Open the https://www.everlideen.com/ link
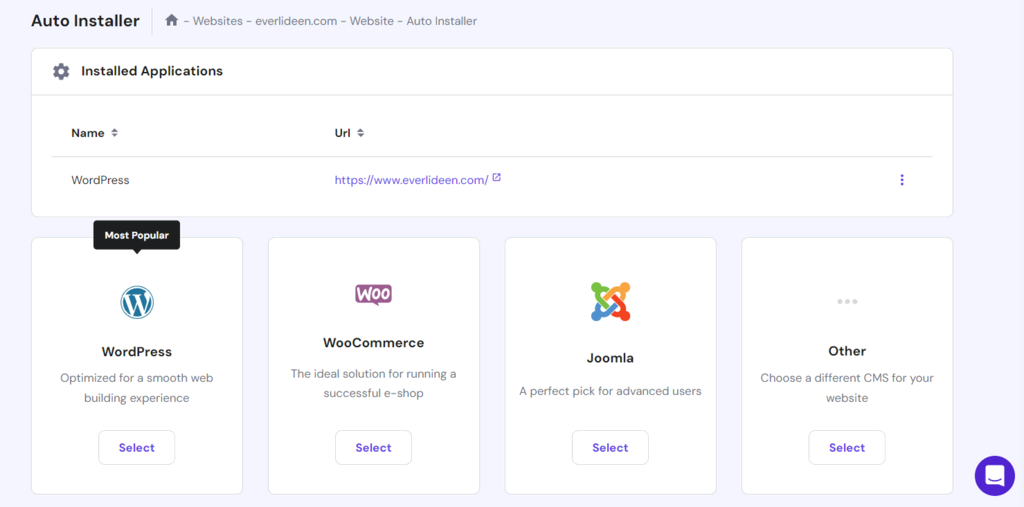This screenshot has height=507, width=1024. coord(411,180)
